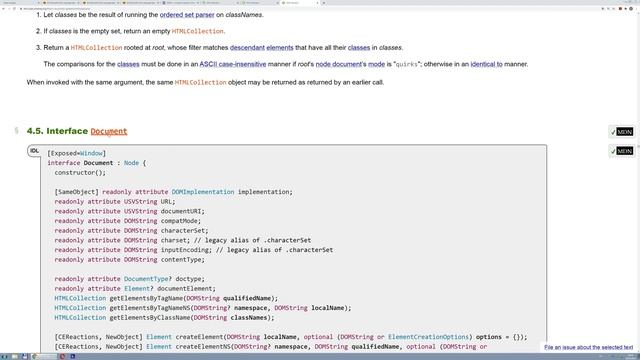
Task: Click the 'implementation' attribute name
Action: tap(264, 192)
